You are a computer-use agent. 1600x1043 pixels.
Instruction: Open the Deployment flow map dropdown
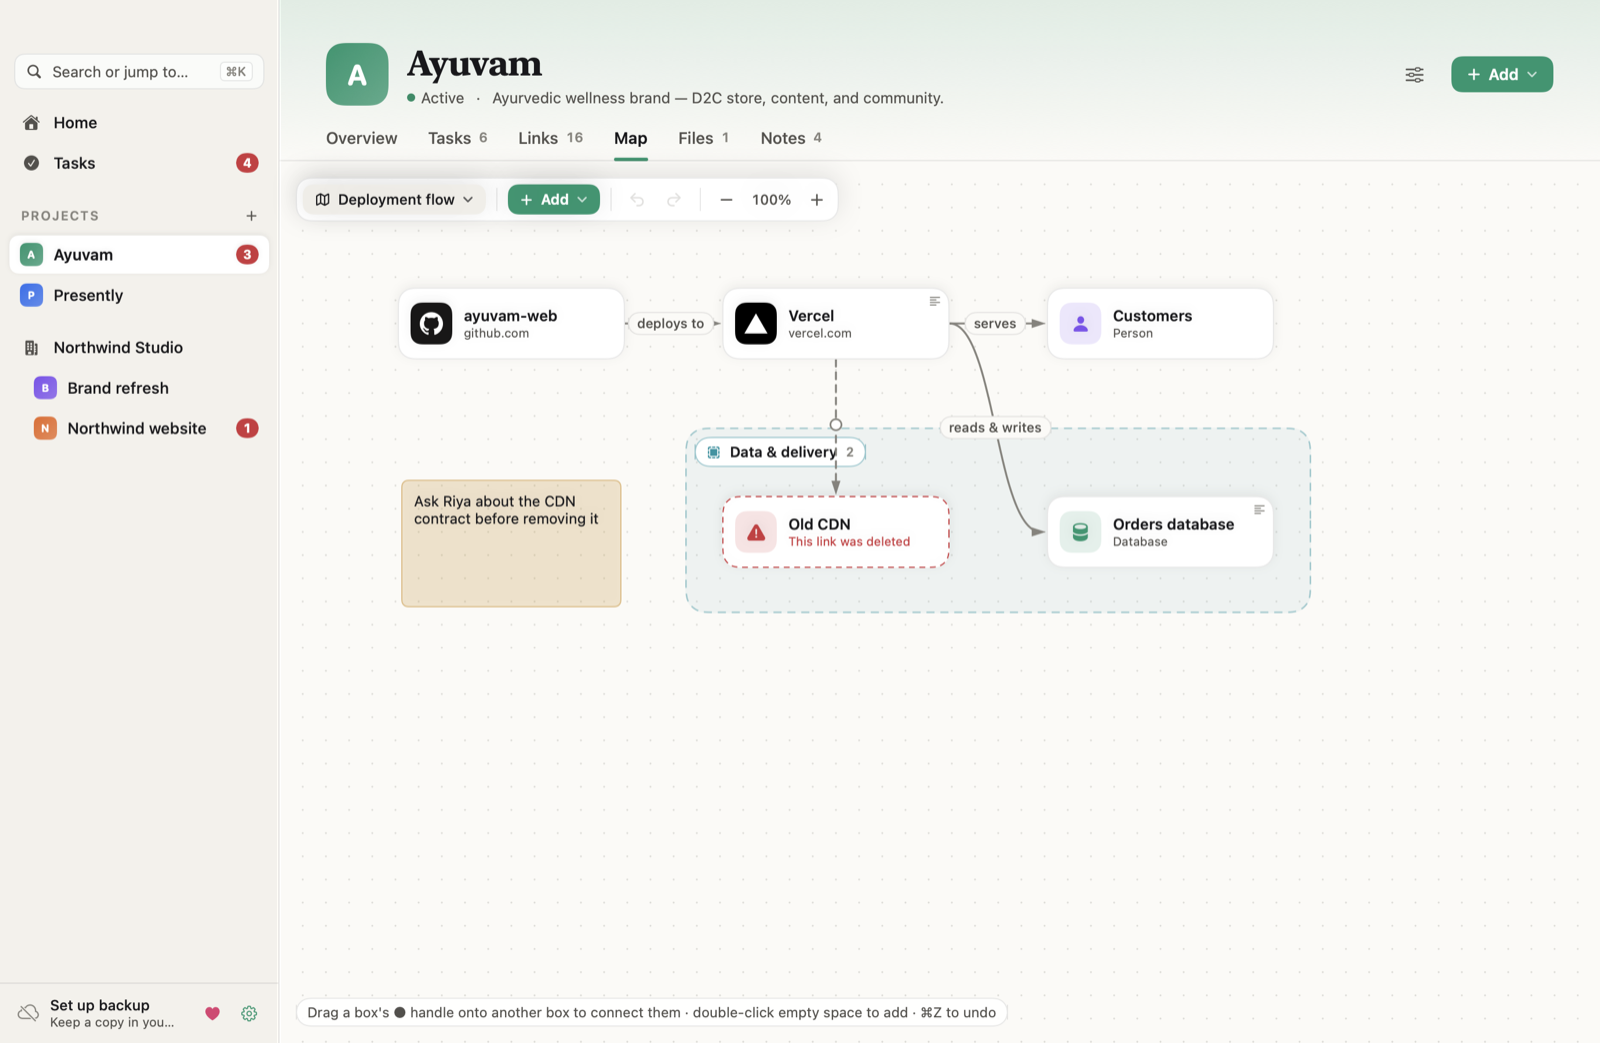pyautogui.click(x=394, y=200)
